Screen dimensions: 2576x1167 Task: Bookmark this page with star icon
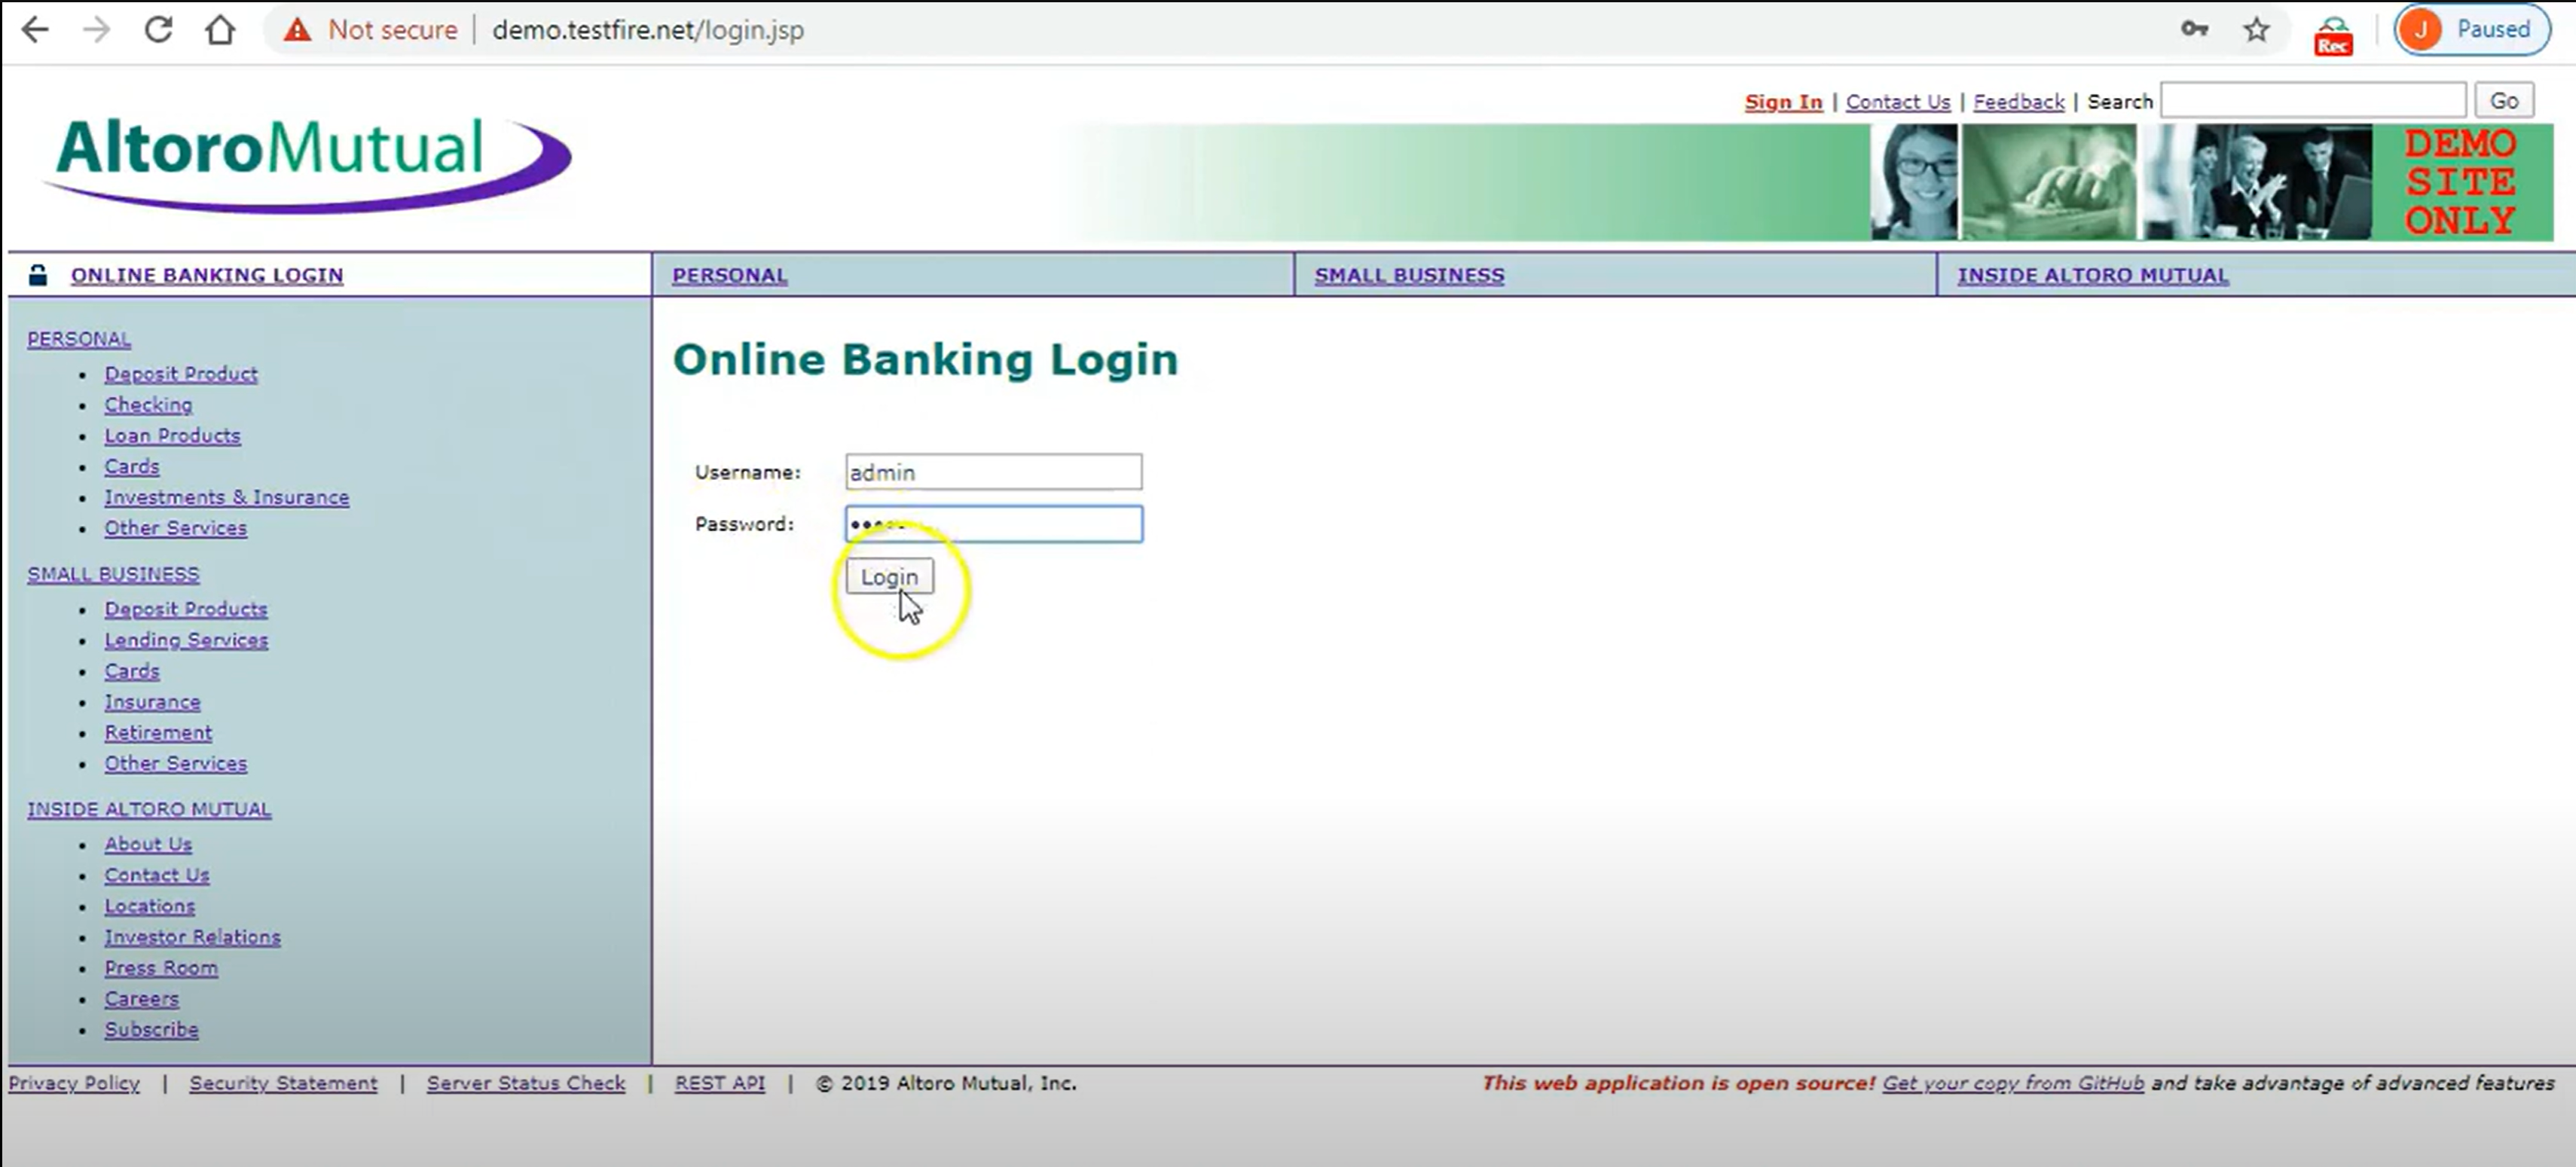(x=2256, y=30)
